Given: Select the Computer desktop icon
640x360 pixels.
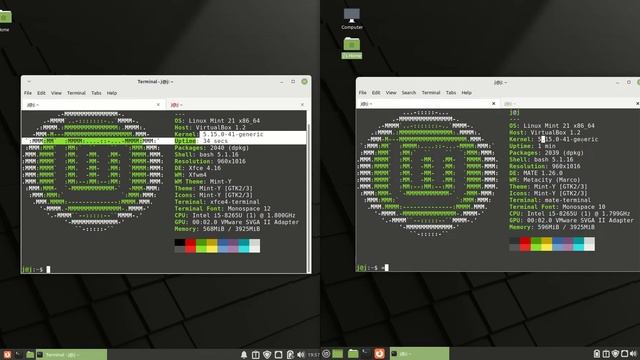Looking at the screenshot, I should [x=352, y=19].
